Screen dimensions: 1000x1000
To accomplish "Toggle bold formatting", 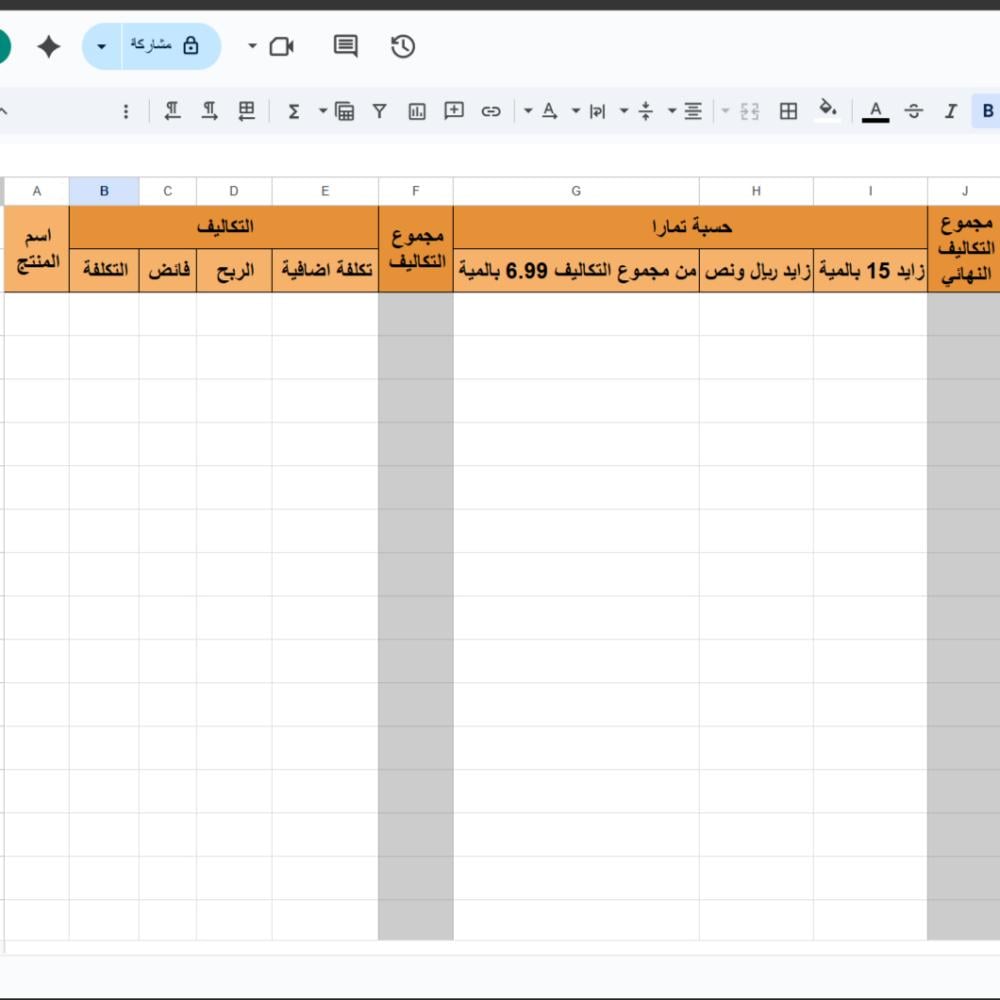I will tap(988, 111).
